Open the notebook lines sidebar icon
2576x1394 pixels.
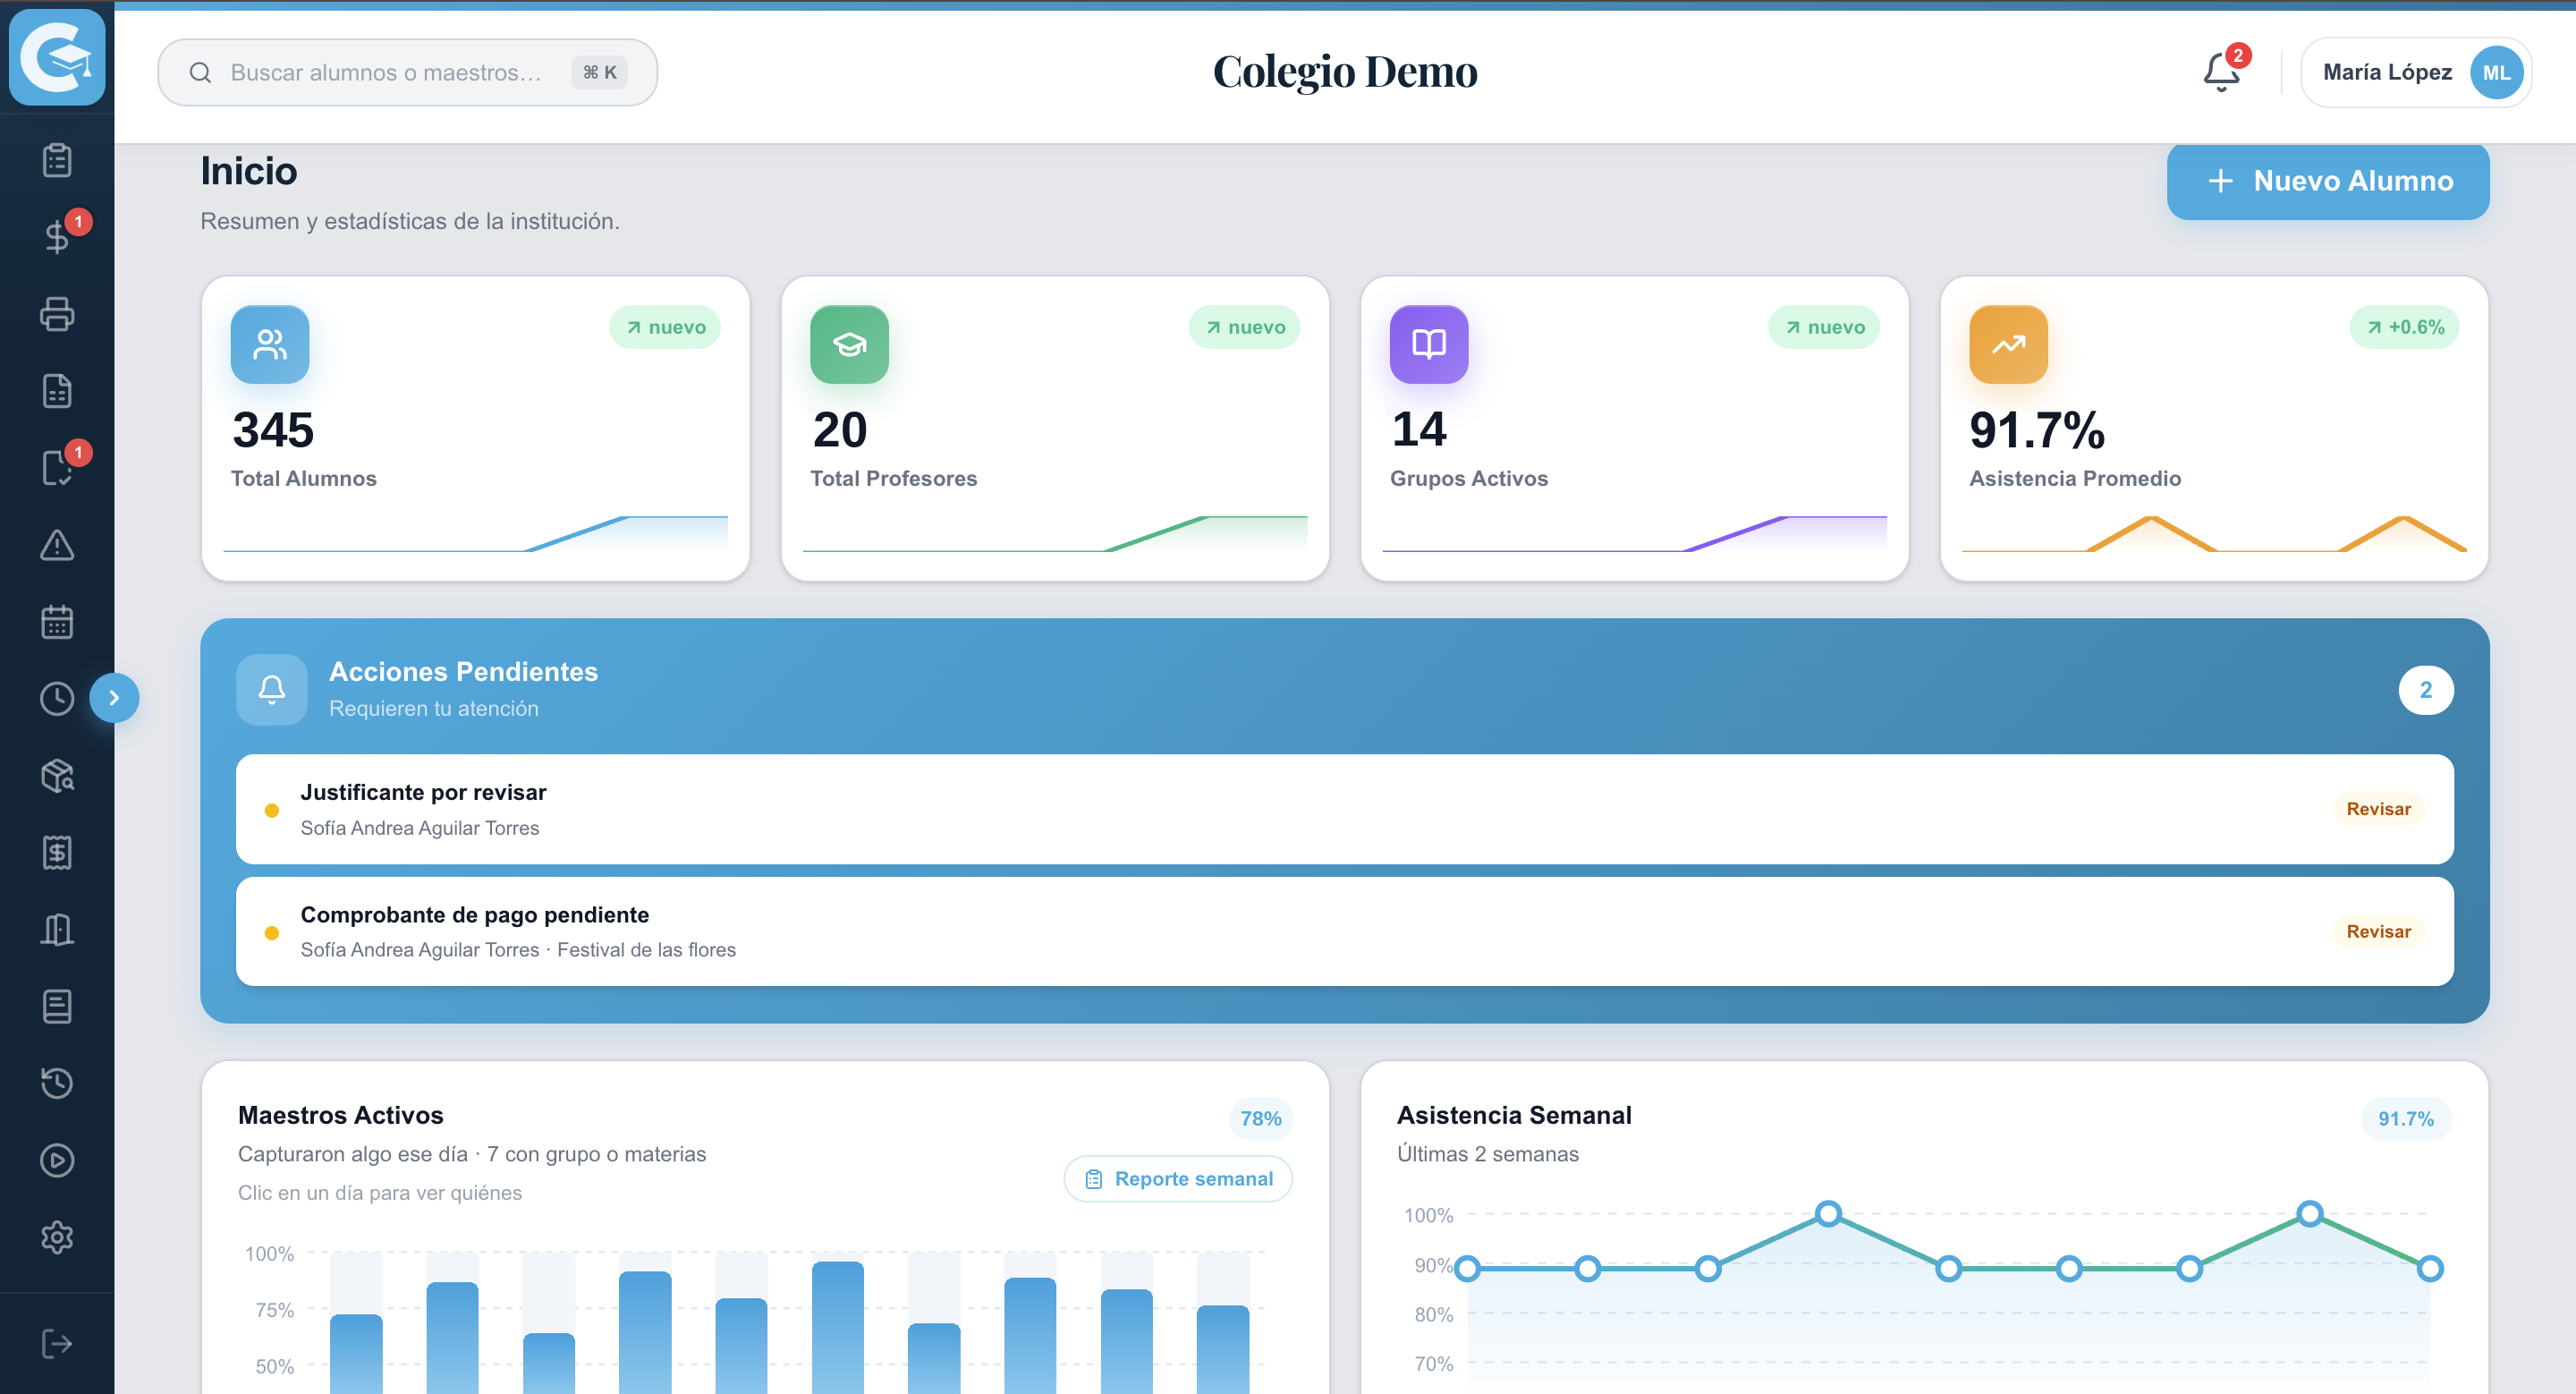(57, 1007)
